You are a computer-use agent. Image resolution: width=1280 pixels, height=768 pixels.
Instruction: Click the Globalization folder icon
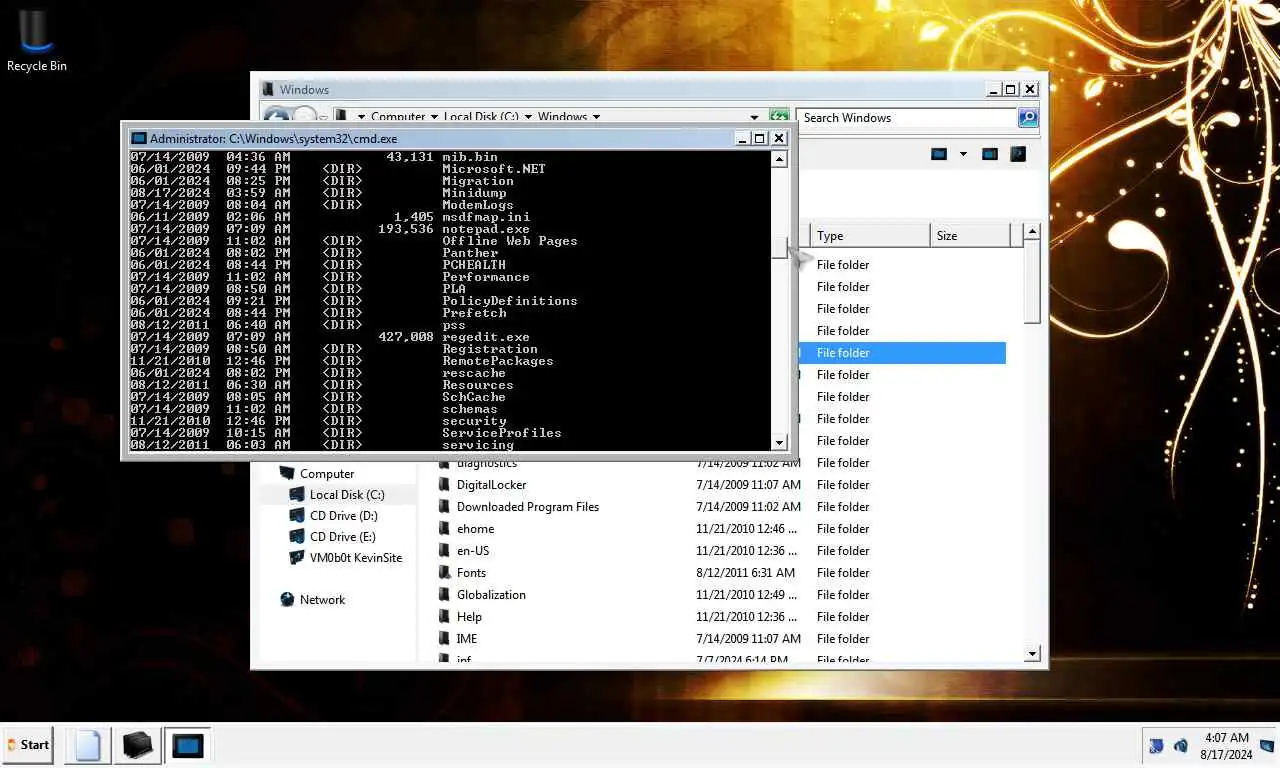coord(446,595)
